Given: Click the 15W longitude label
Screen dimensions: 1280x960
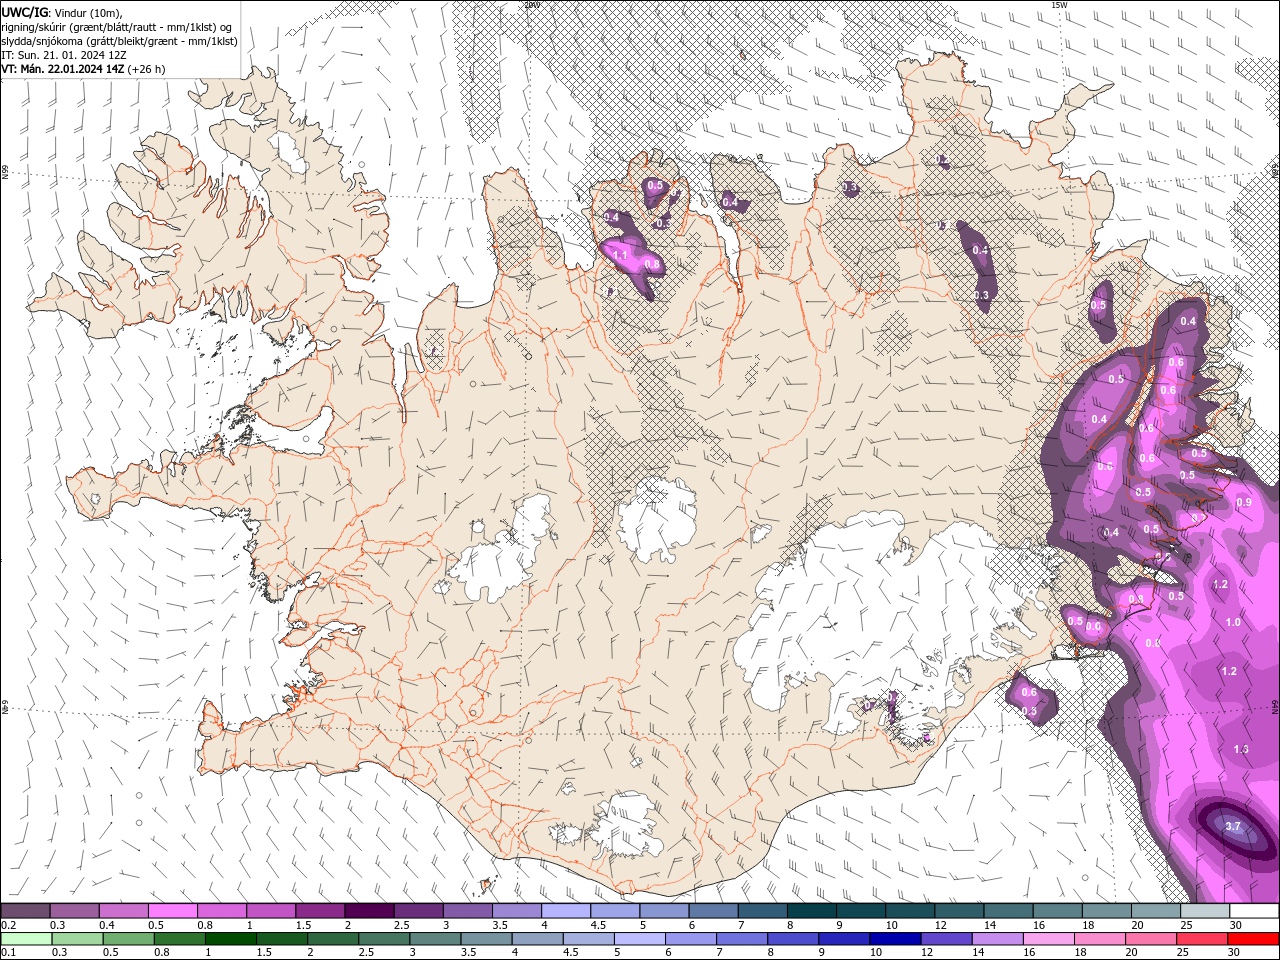Looking at the screenshot, I should (x=1059, y=5).
